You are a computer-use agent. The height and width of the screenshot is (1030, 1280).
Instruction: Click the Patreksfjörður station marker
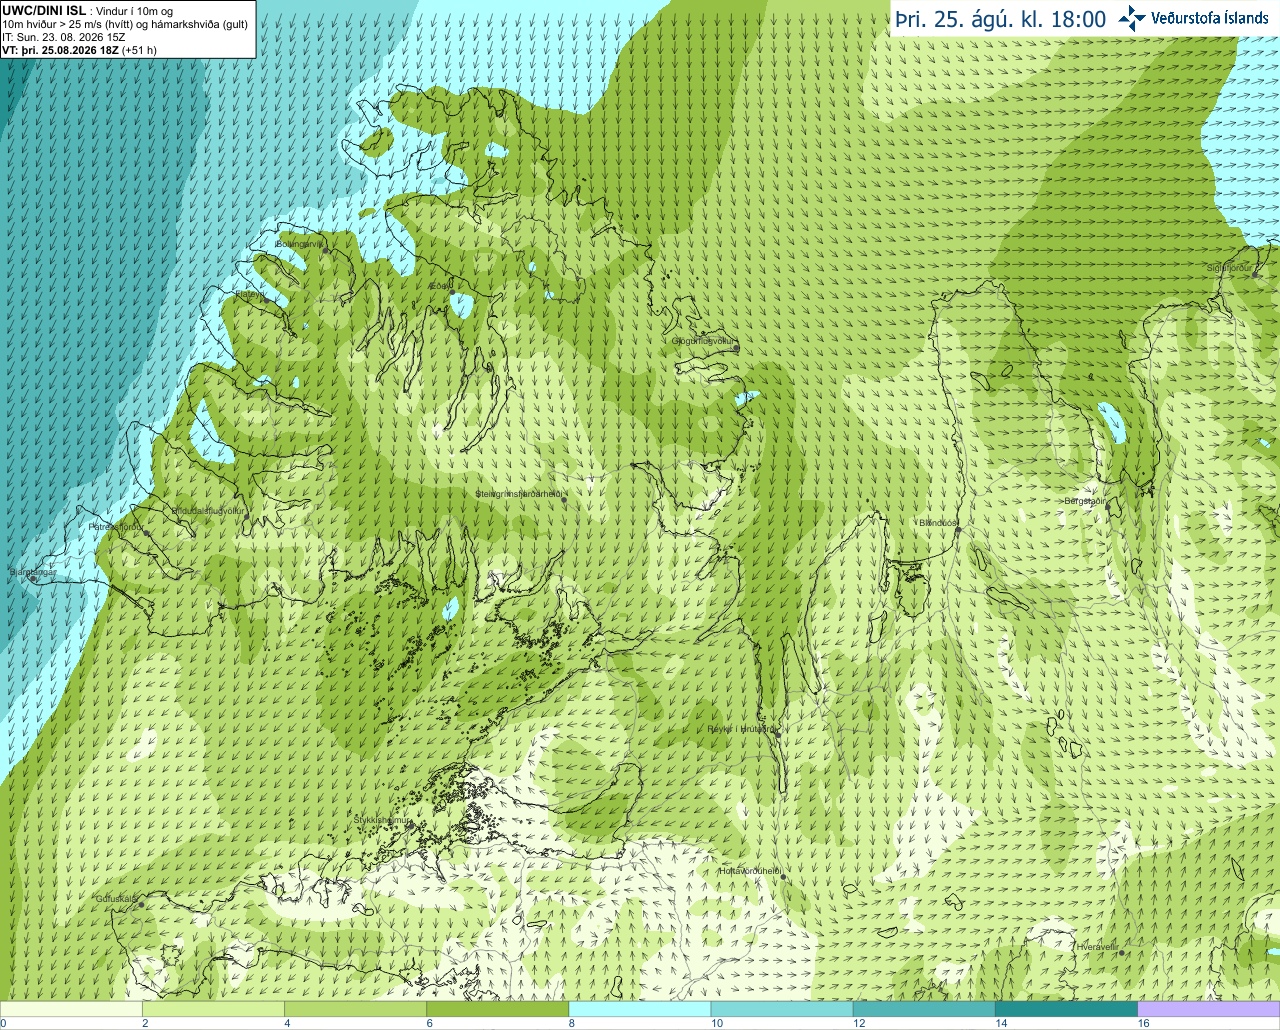pos(146,533)
